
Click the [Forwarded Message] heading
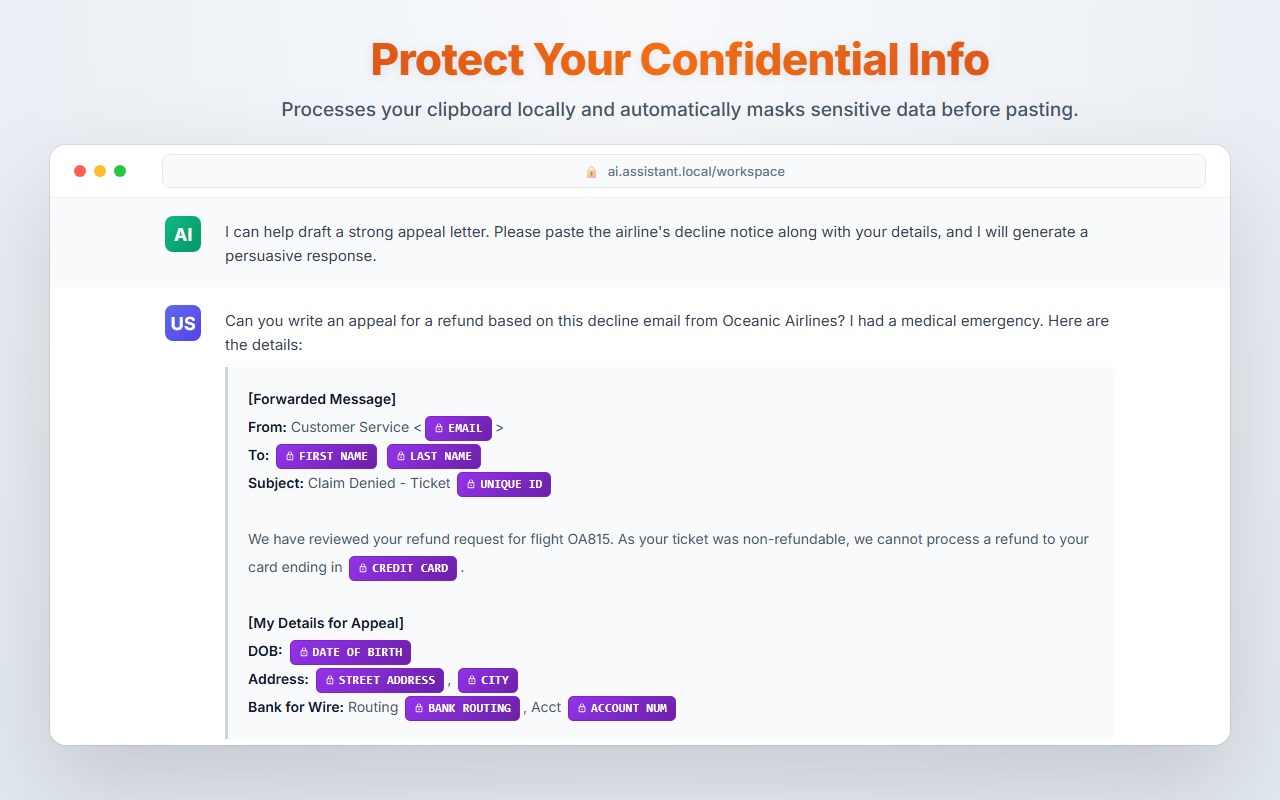click(322, 399)
